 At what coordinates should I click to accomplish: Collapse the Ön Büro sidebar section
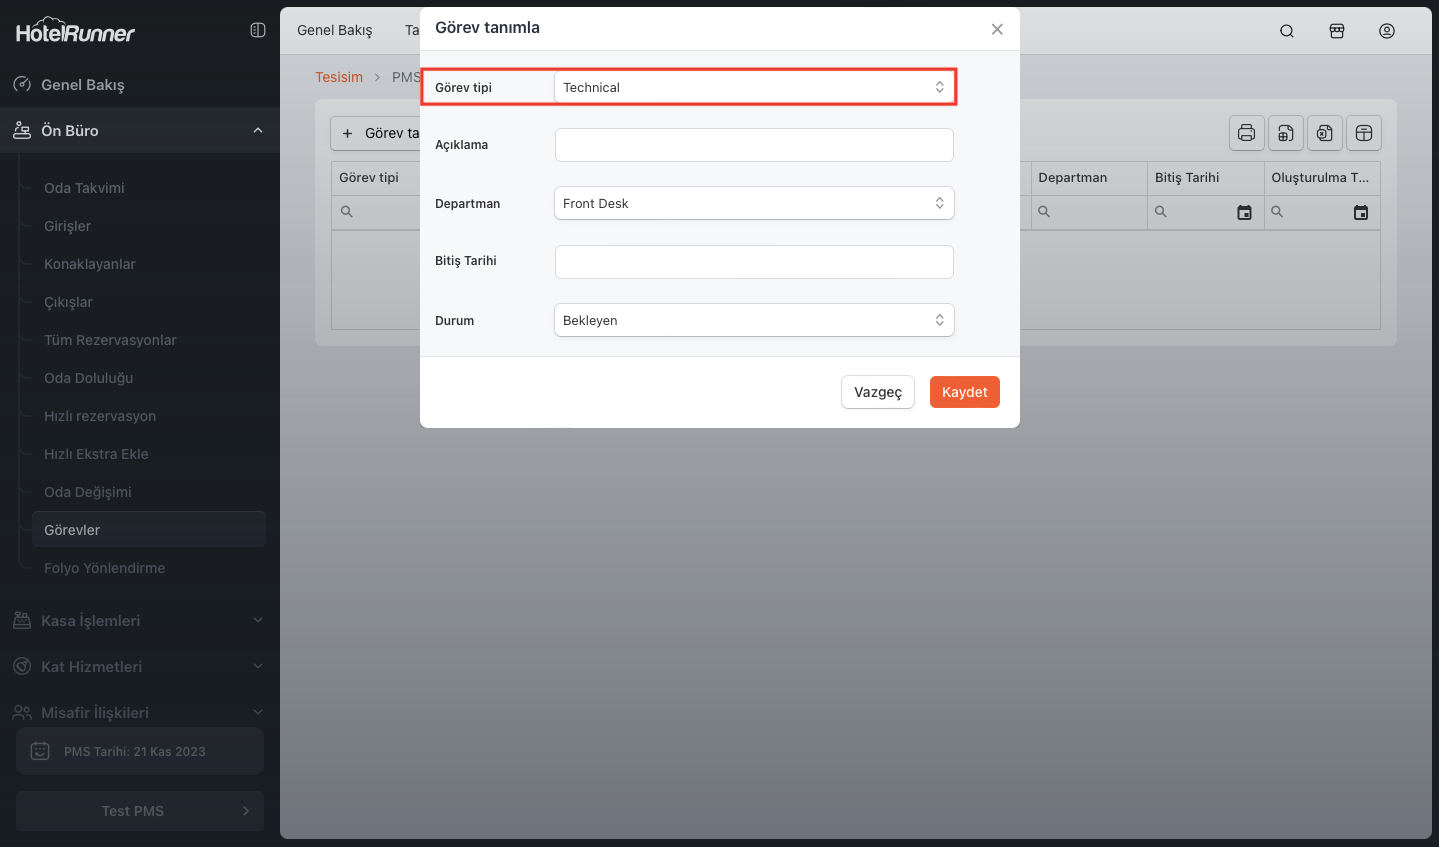click(x=258, y=131)
